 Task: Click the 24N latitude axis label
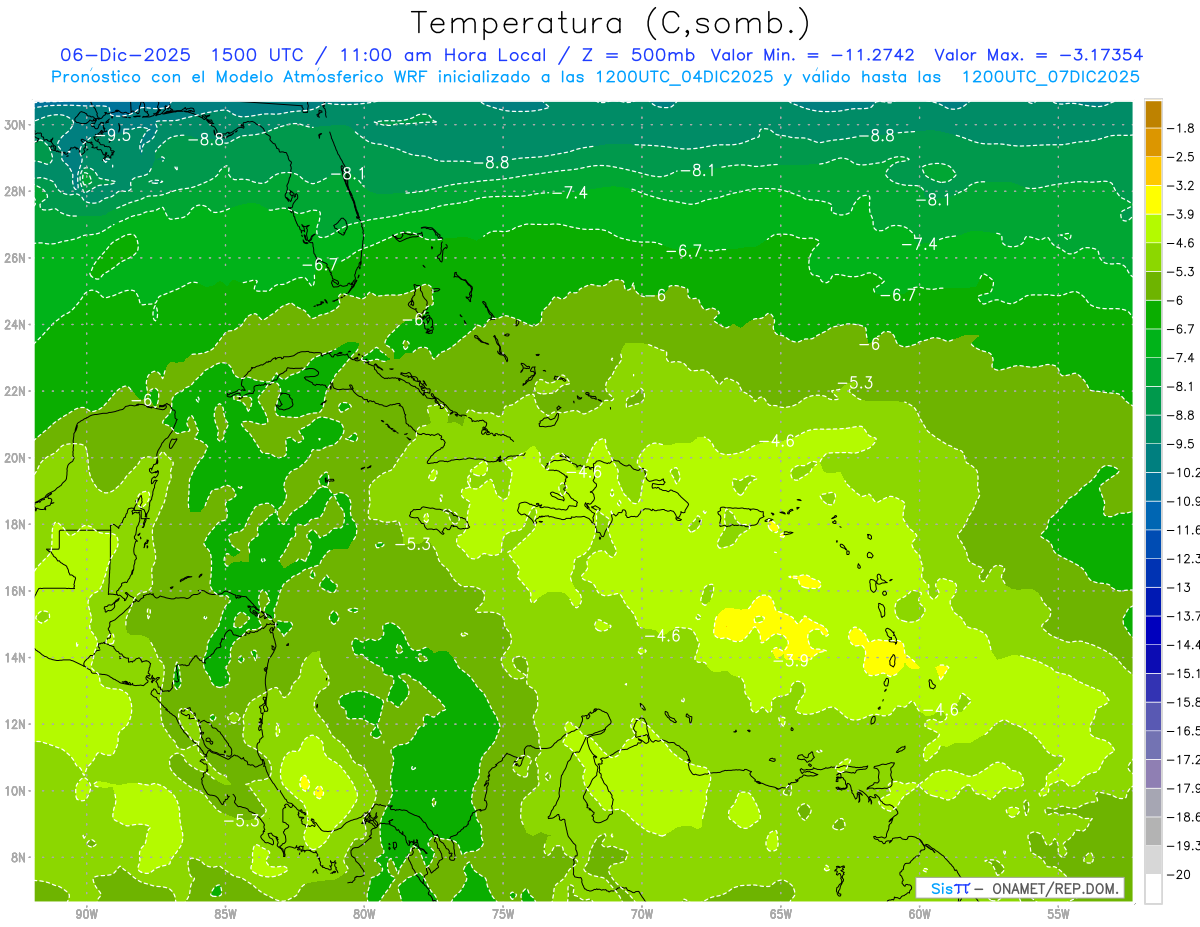16,325
